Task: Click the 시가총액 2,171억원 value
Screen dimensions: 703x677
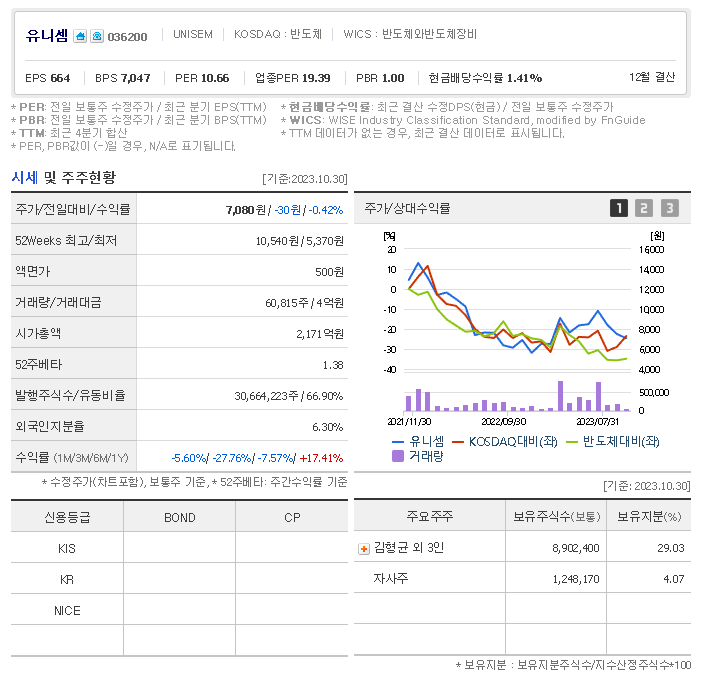Action: click(x=320, y=334)
